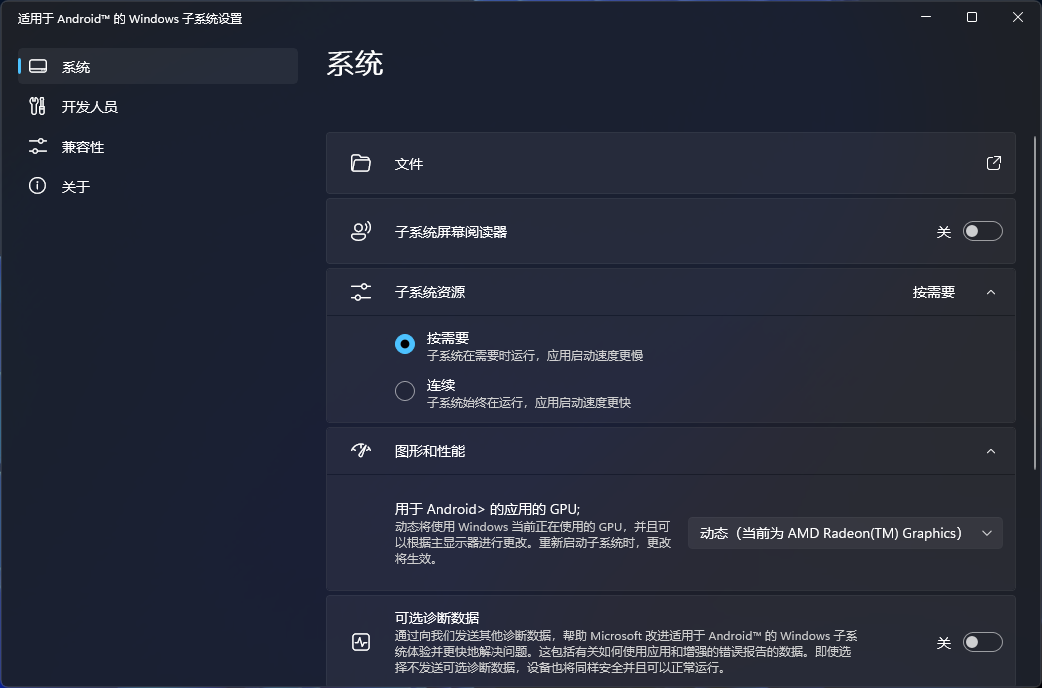Click the screen reader icon beside 子系统屏幕阅读器

361,230
